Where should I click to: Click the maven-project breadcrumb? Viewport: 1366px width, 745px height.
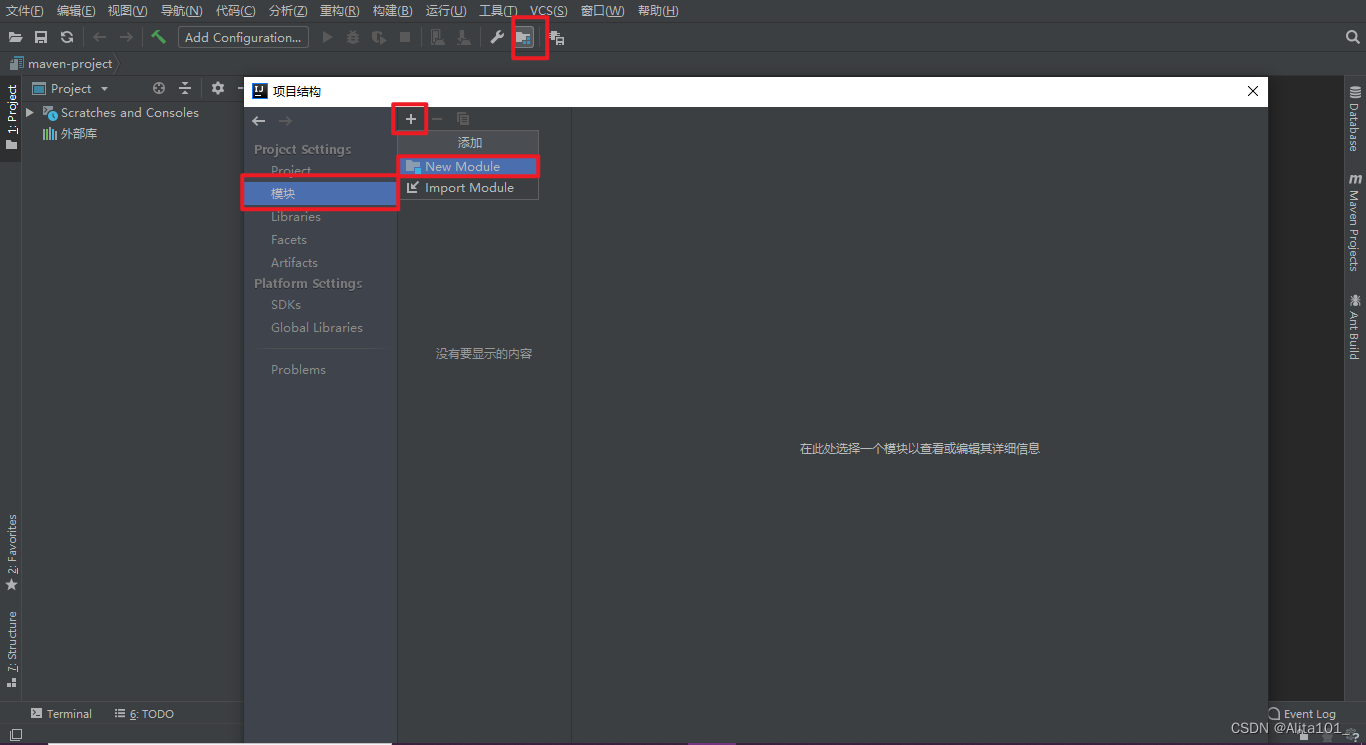point(62,63)
